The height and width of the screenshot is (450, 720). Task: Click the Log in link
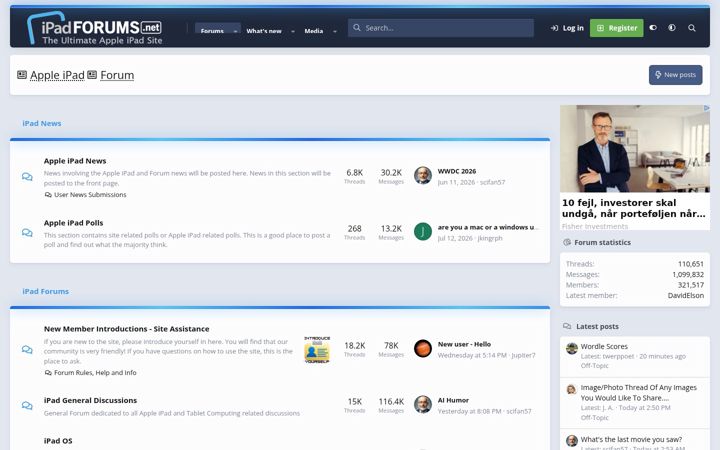tap(567, 28)
